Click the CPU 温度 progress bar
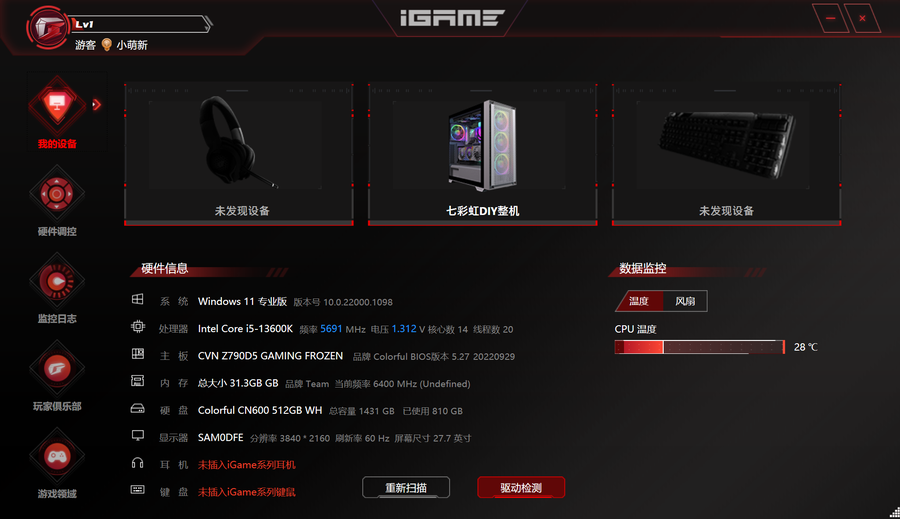 [x=699, y=347]
